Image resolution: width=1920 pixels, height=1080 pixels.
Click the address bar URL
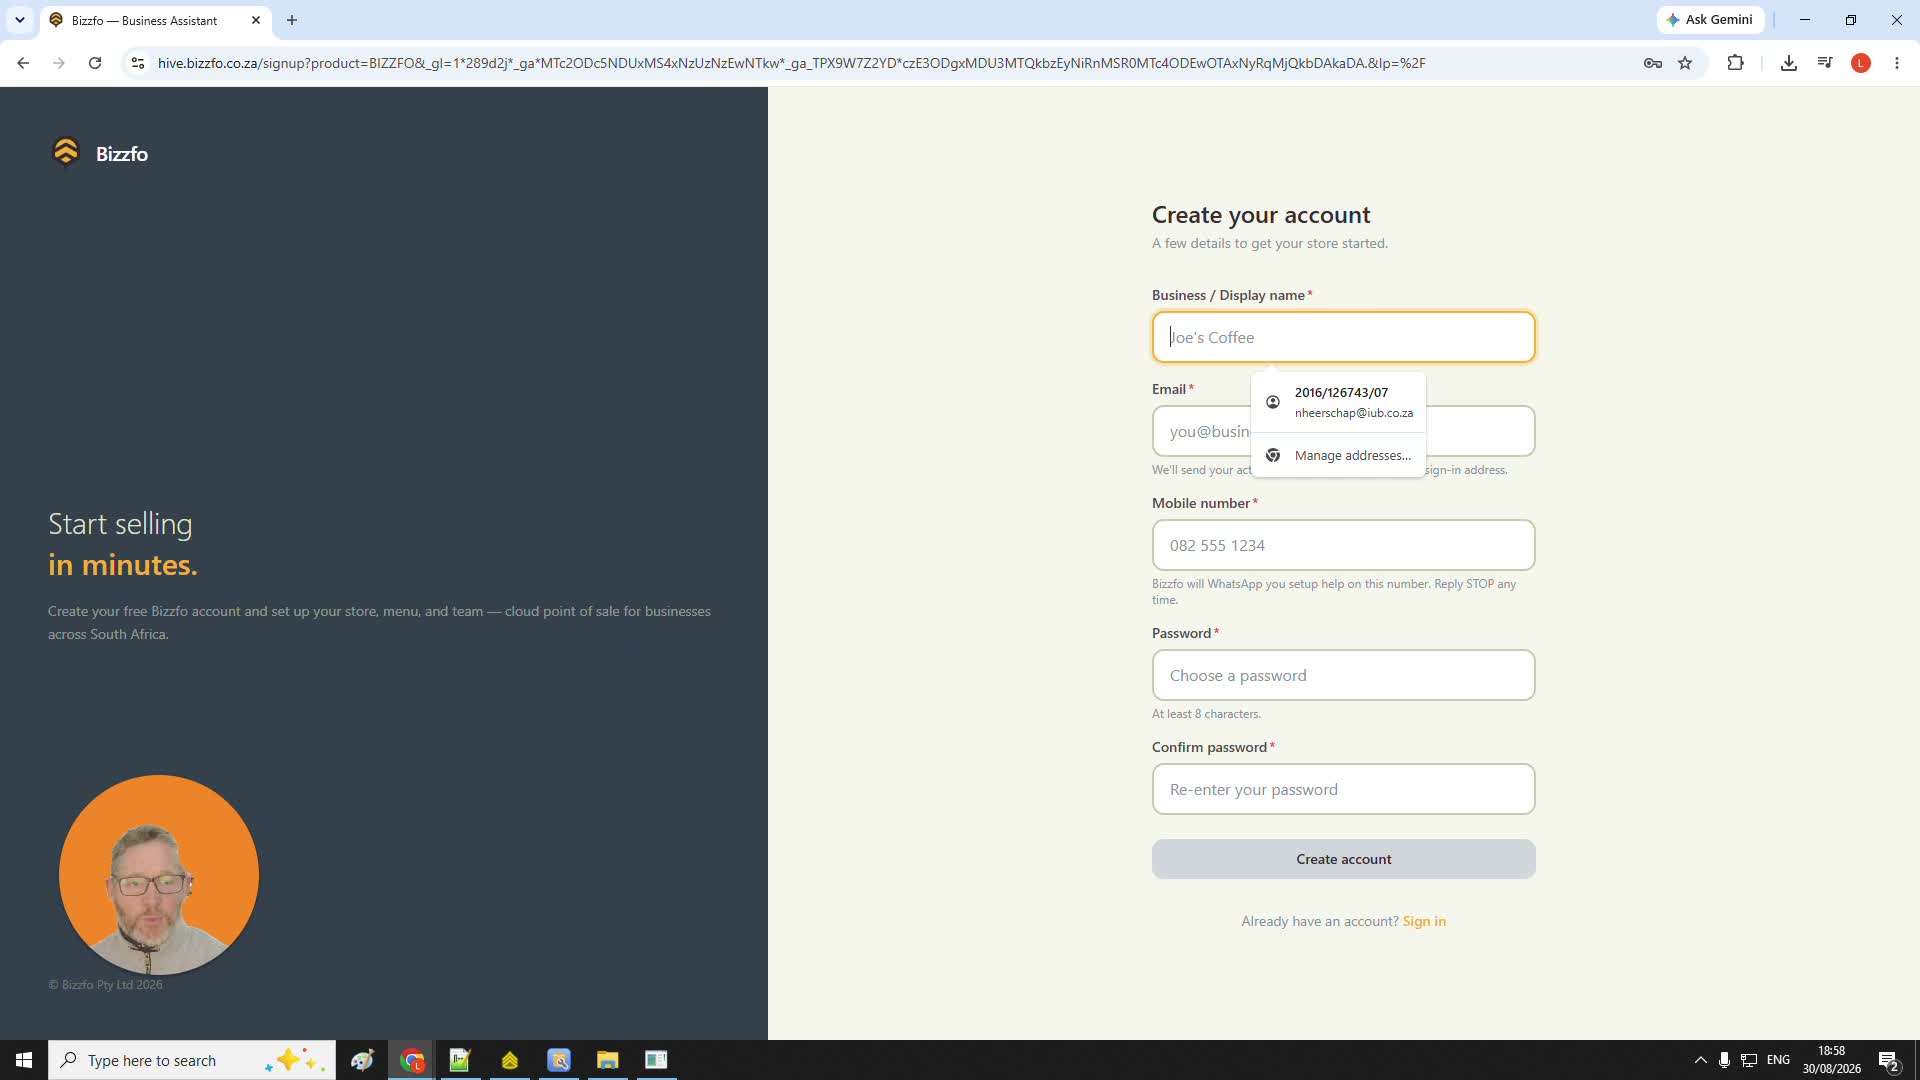coord(791,63)
